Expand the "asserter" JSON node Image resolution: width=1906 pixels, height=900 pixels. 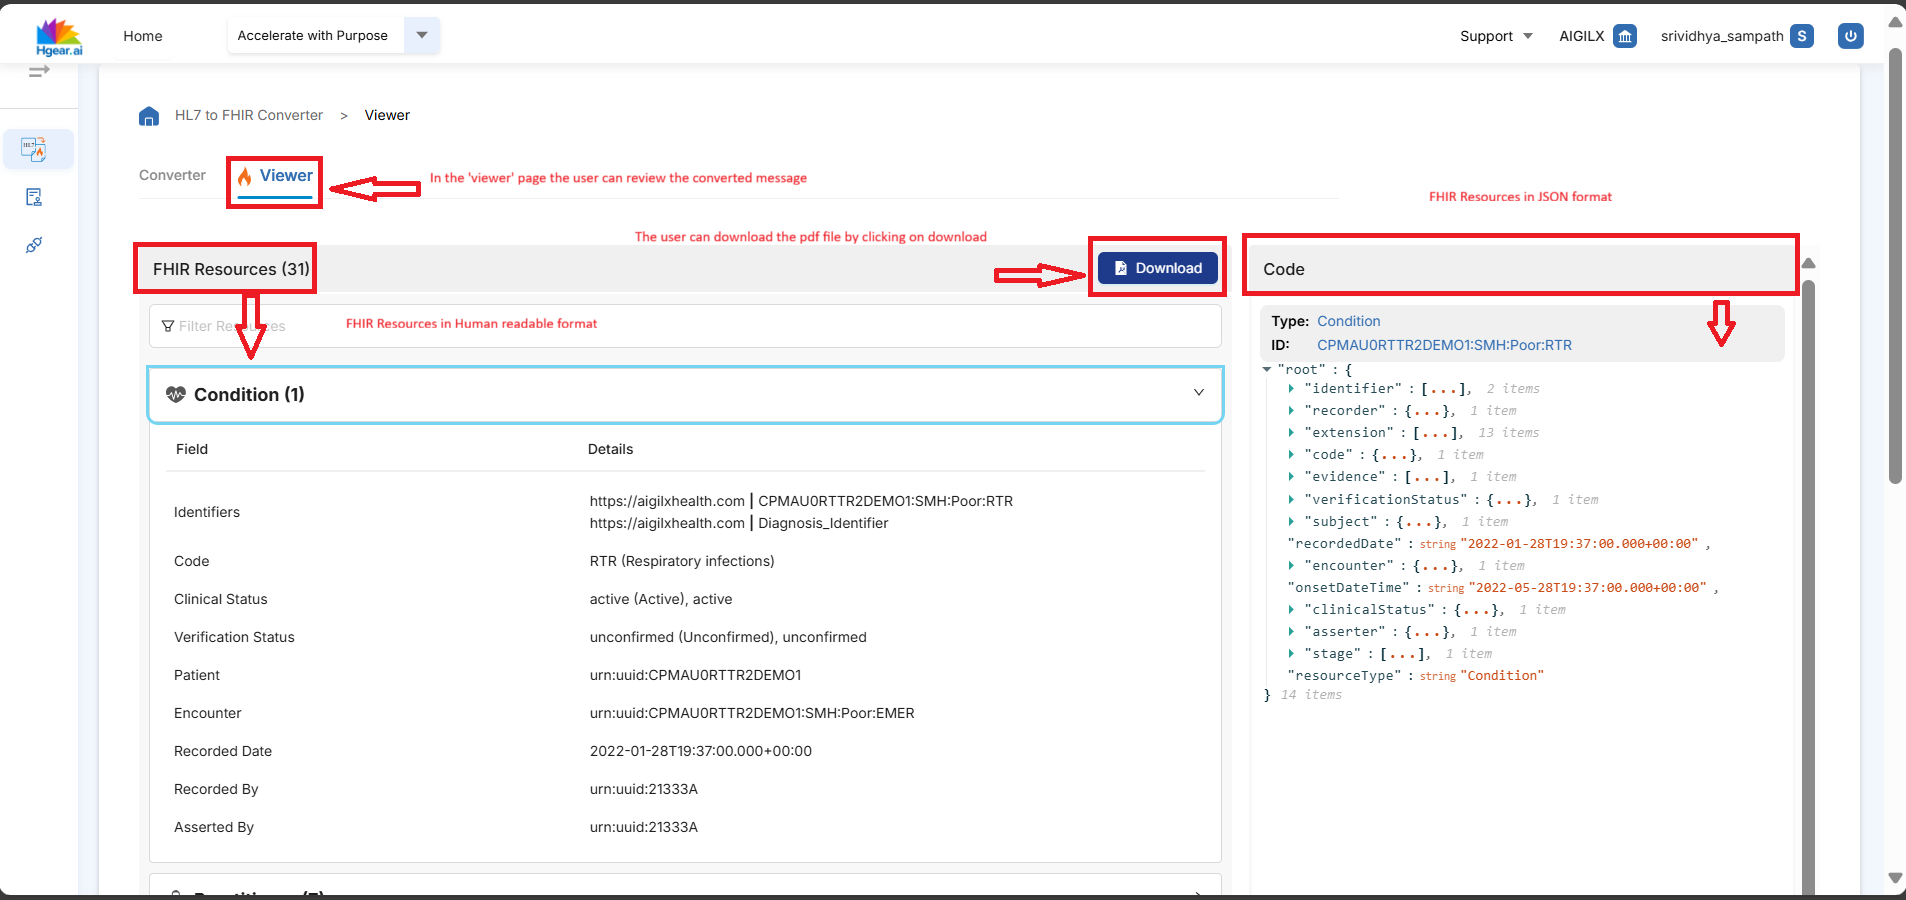coord(1292,632)
